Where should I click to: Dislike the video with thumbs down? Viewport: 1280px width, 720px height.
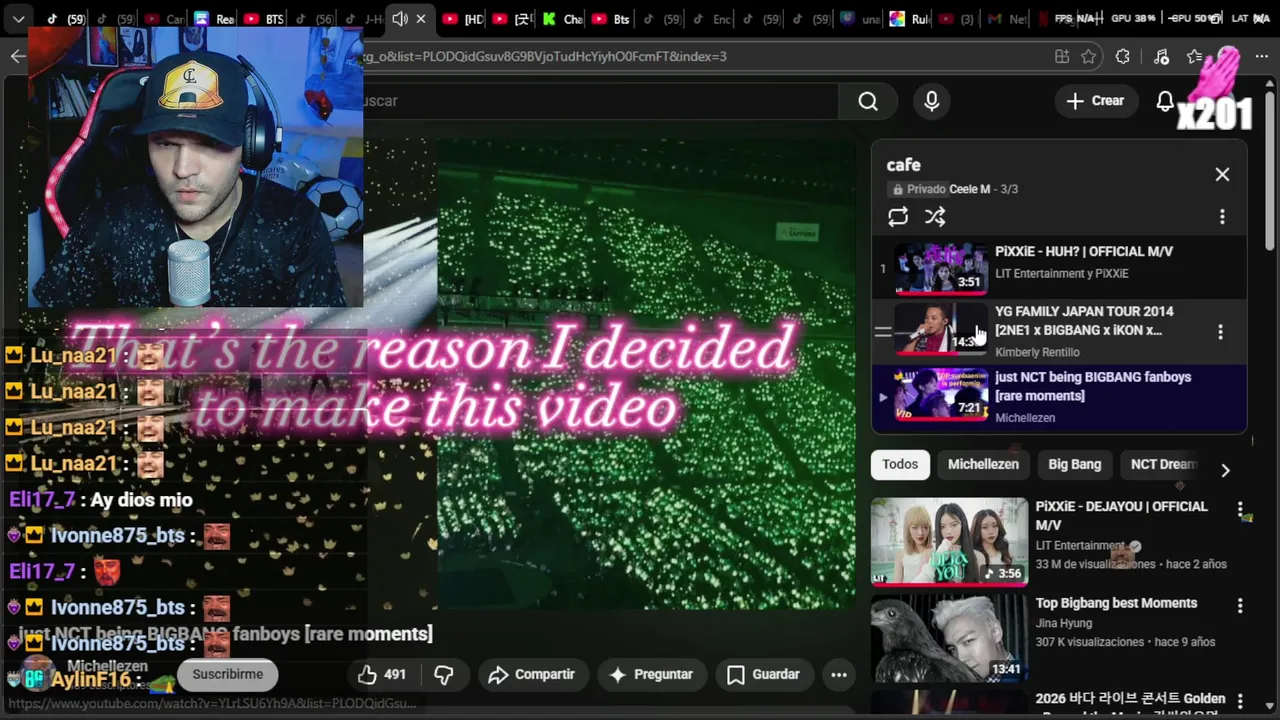(444, 675)
